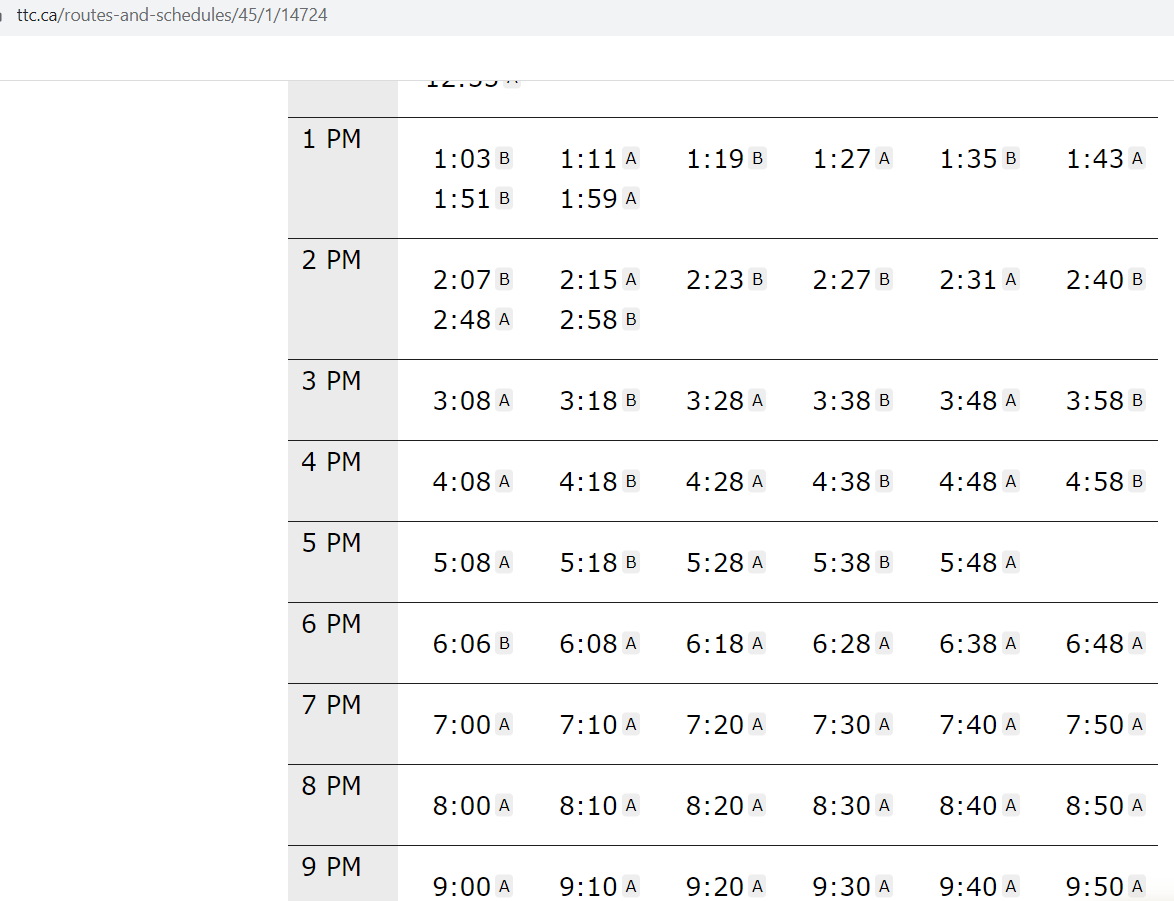This screenshot has height=901, width=1174.
Task: Select the A badge next to 7:30
Action: [x=884, y=724]
